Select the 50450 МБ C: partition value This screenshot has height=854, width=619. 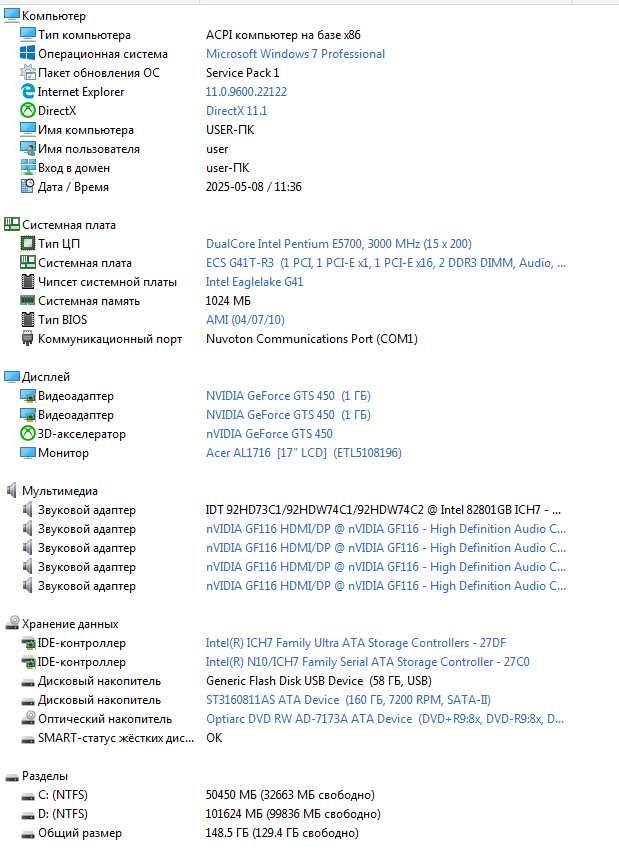(x=290, y=795)
